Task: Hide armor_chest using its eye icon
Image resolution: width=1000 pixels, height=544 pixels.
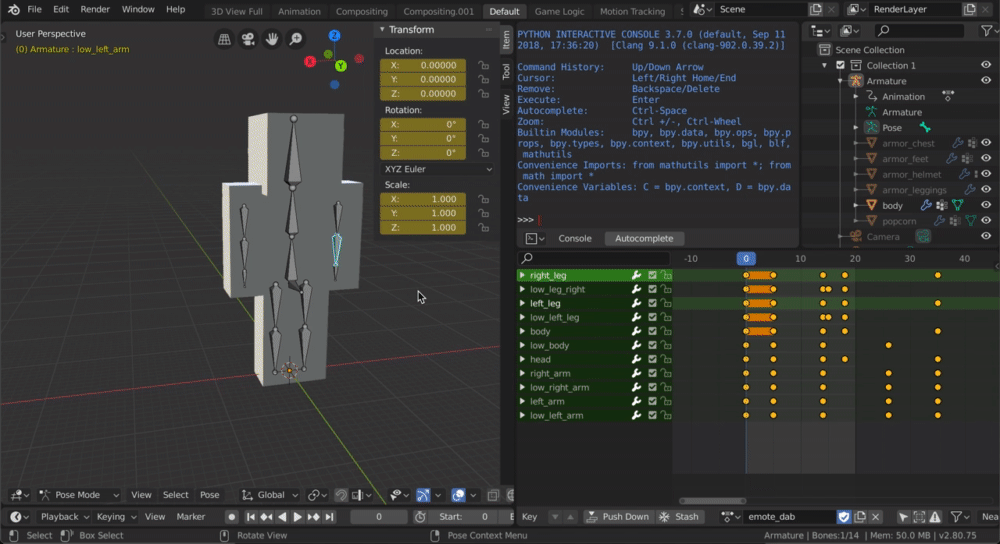Action: pyautogui.click(x=986, y=143)
